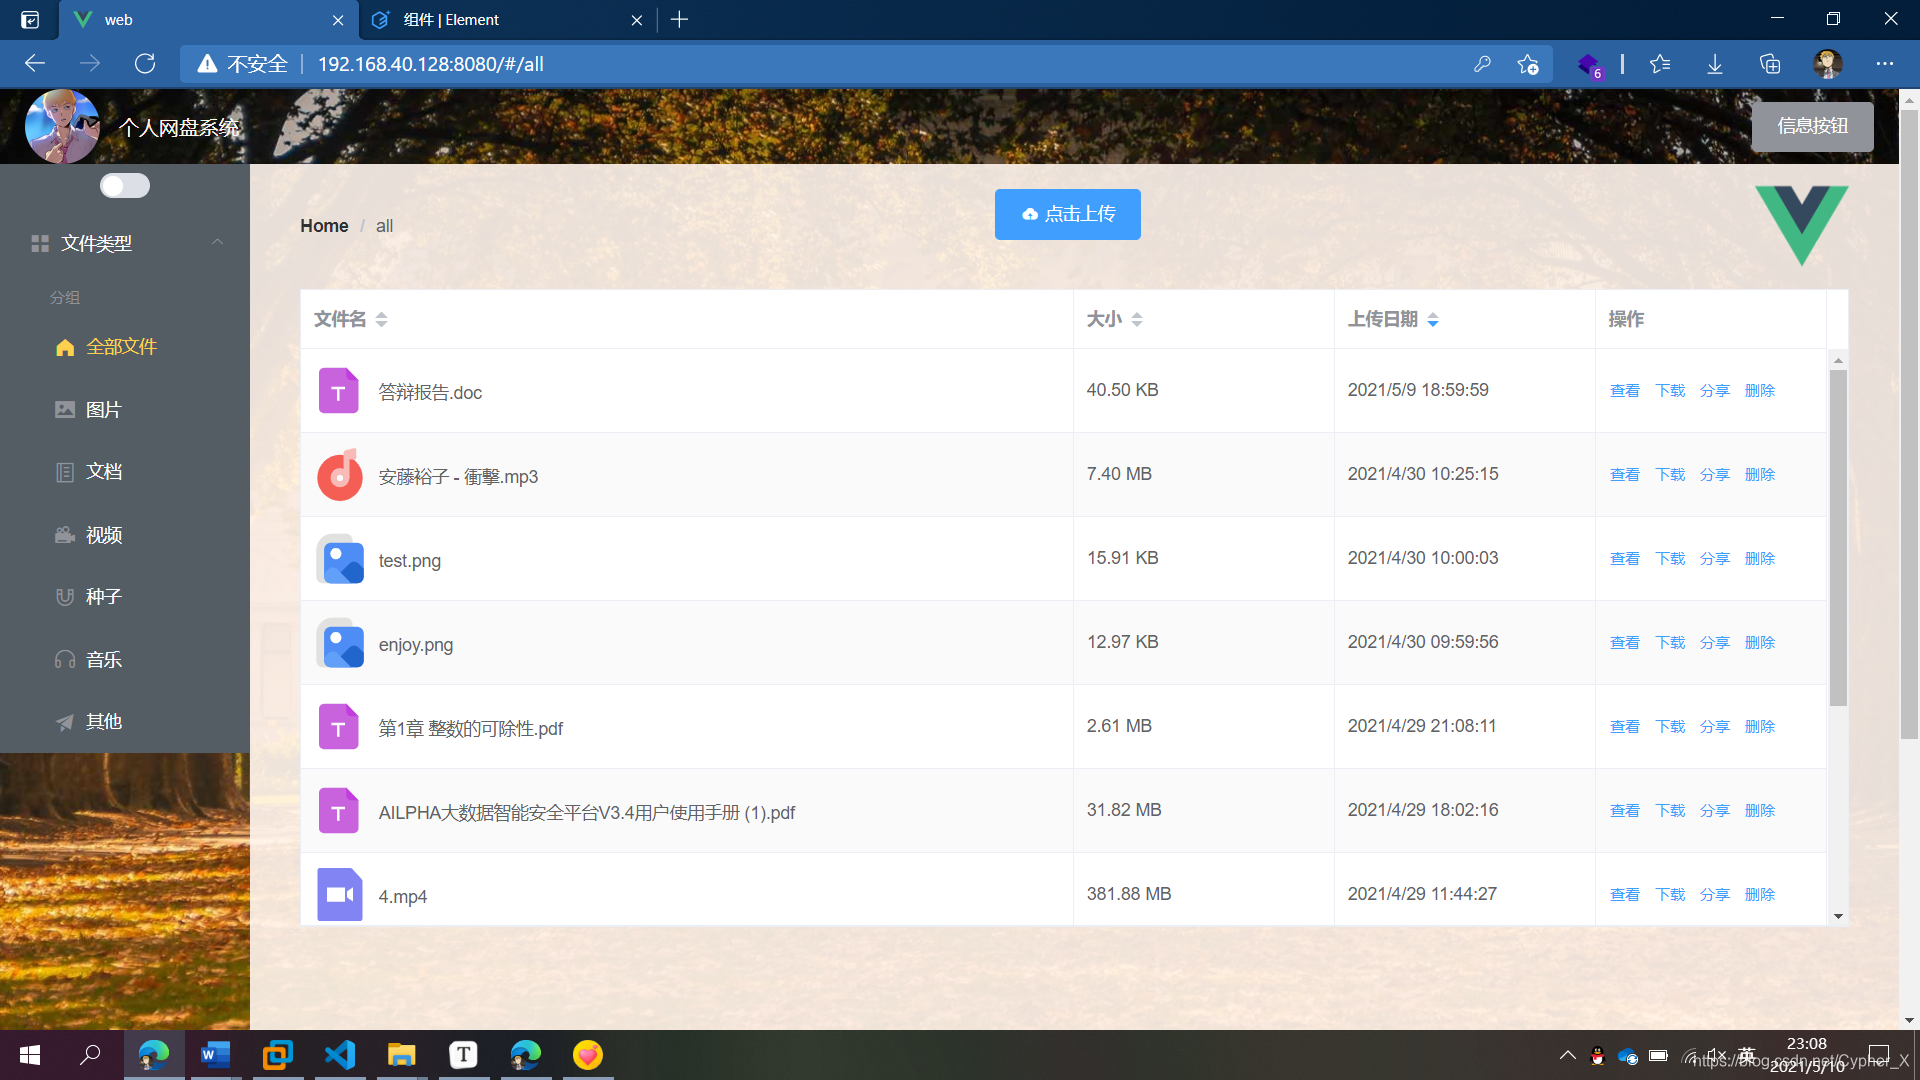Click the mp3 music file icon

pos(339,475)
